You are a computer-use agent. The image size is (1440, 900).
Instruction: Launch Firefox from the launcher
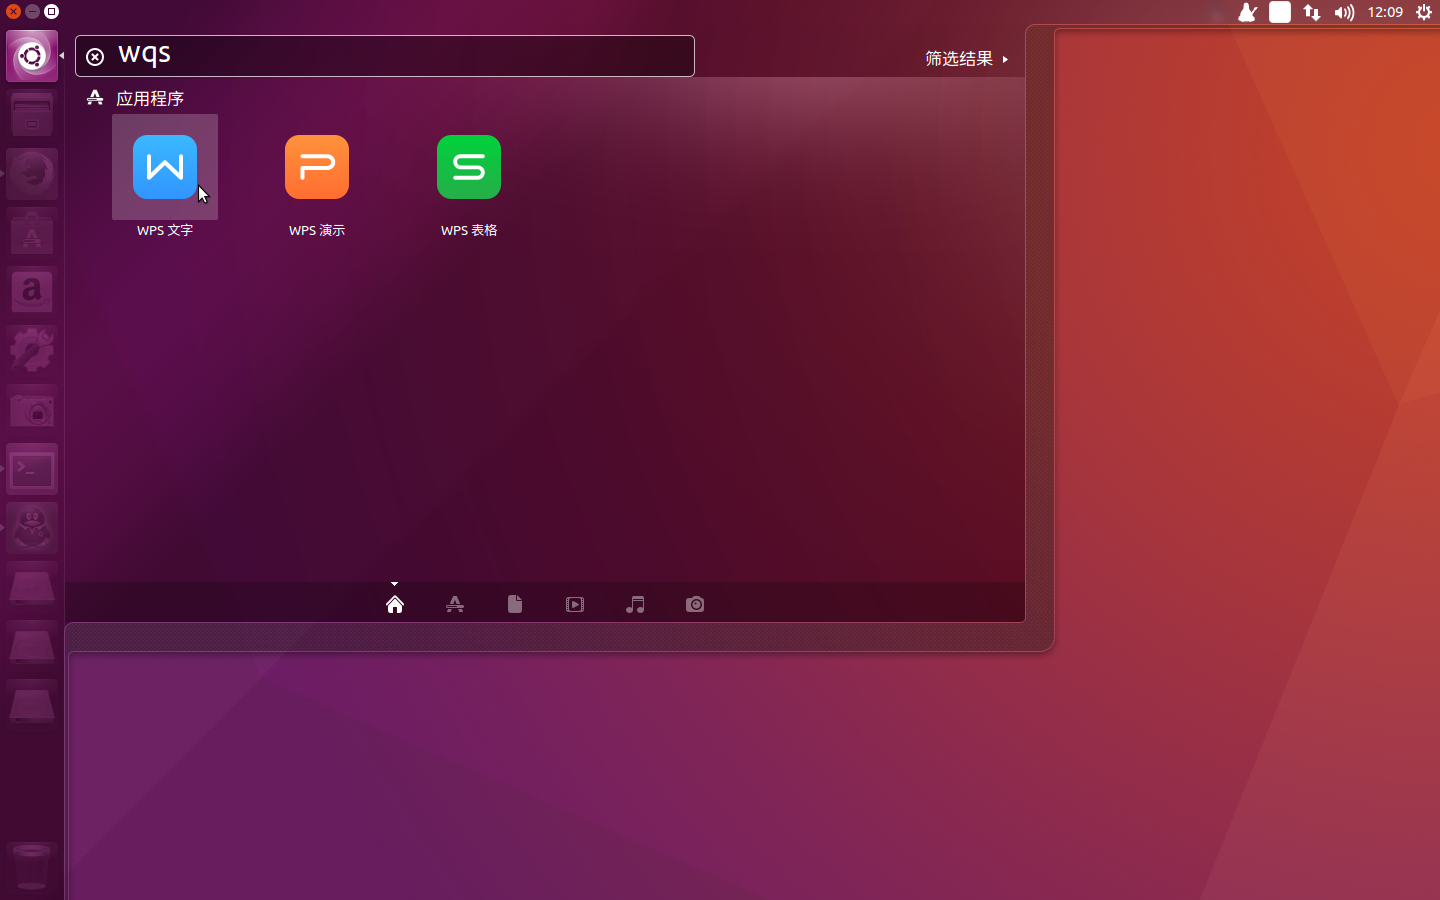pos(32,173)
